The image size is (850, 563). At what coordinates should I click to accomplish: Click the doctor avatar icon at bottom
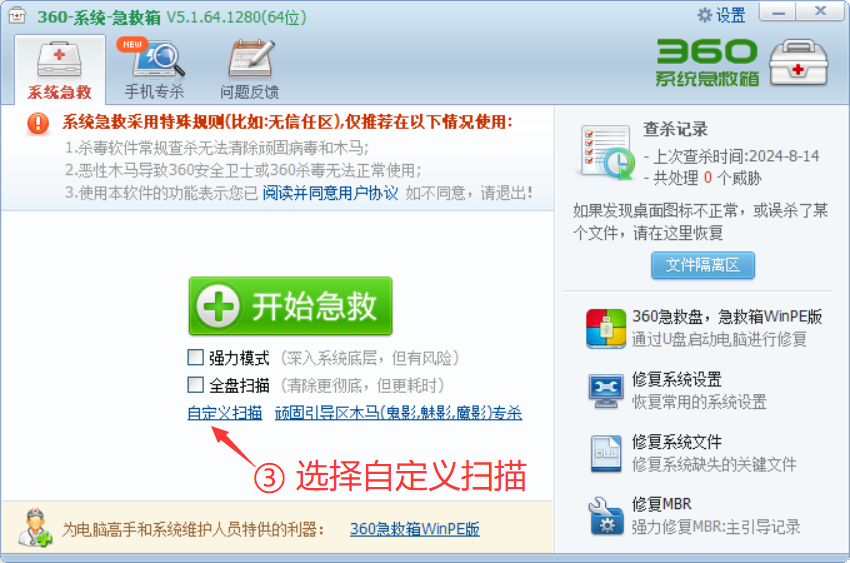(x=35, y=527)
